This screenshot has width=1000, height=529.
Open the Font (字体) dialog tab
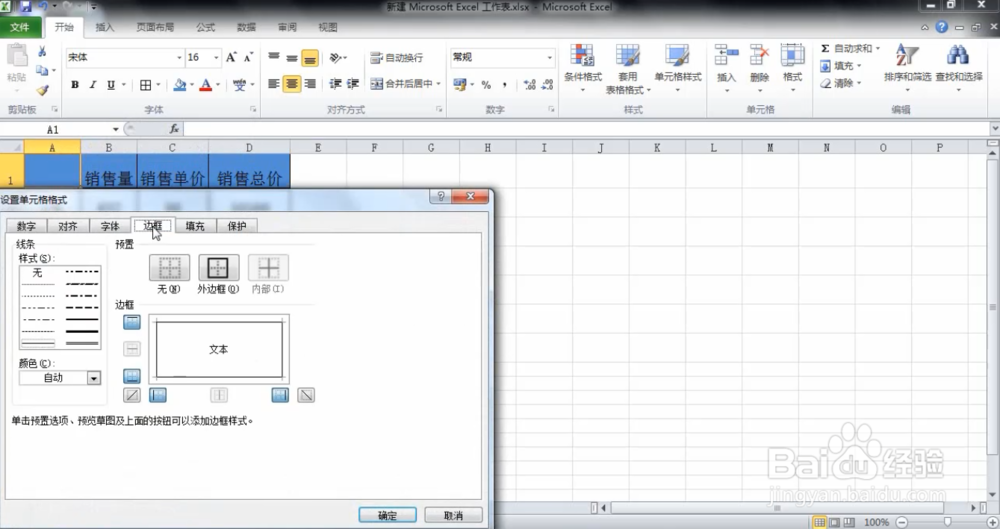(110, 226)
